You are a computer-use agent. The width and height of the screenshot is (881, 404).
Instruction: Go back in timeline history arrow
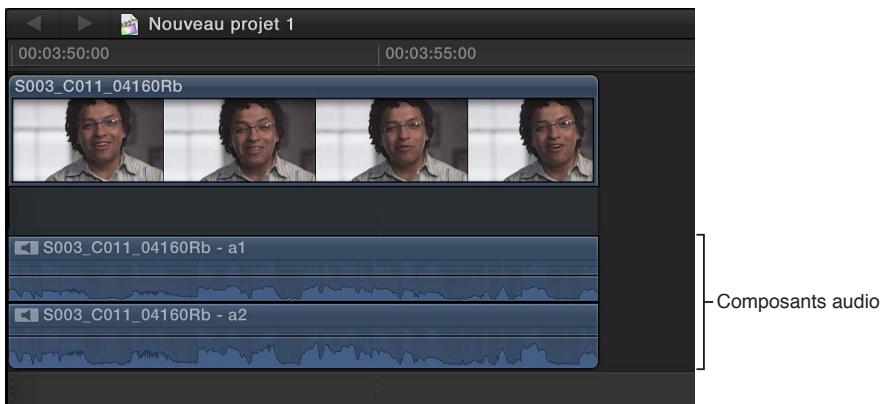point(34,24)
